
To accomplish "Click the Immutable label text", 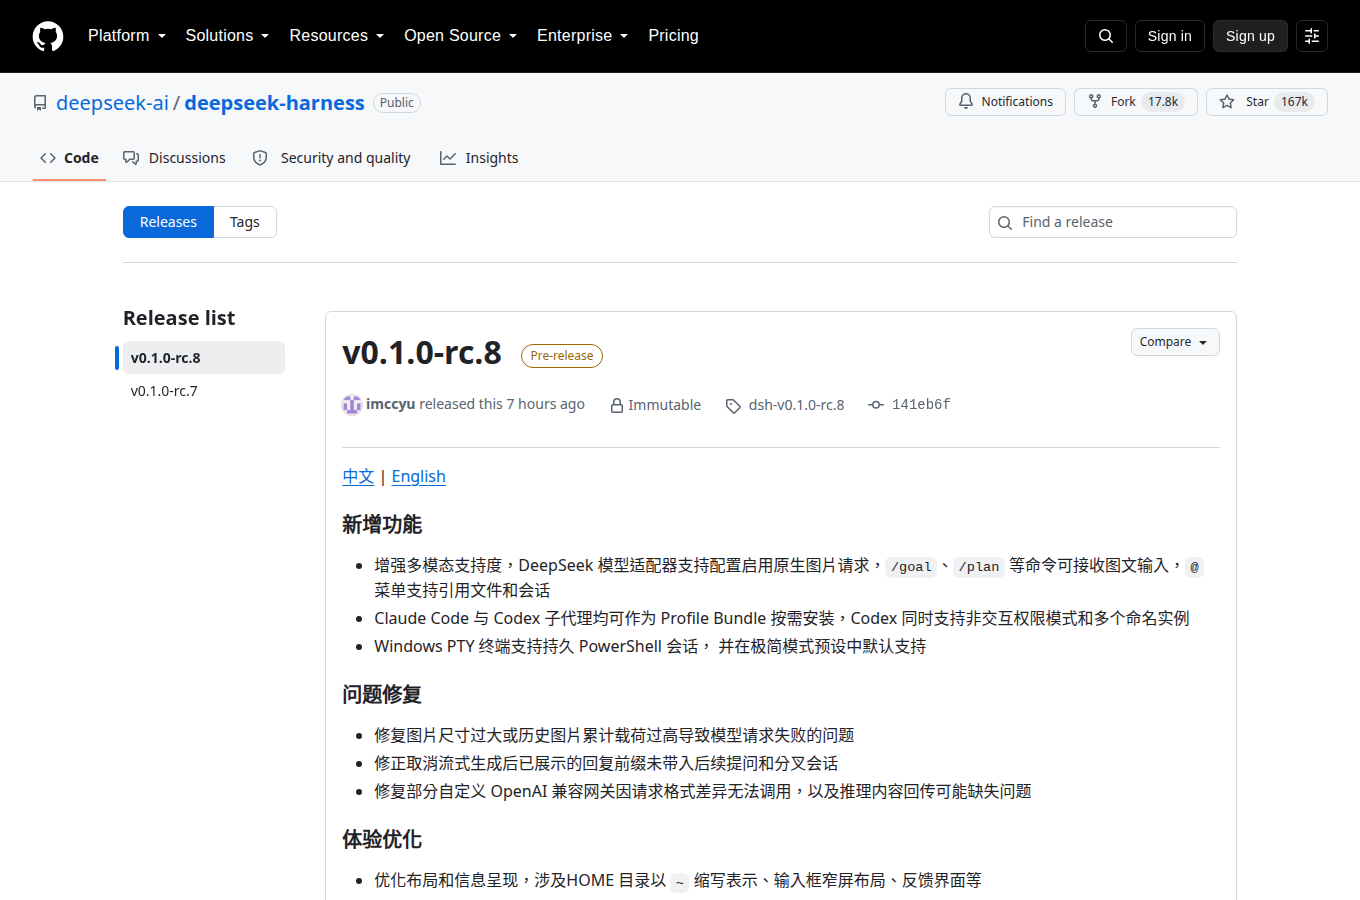I will click(664, 405).
